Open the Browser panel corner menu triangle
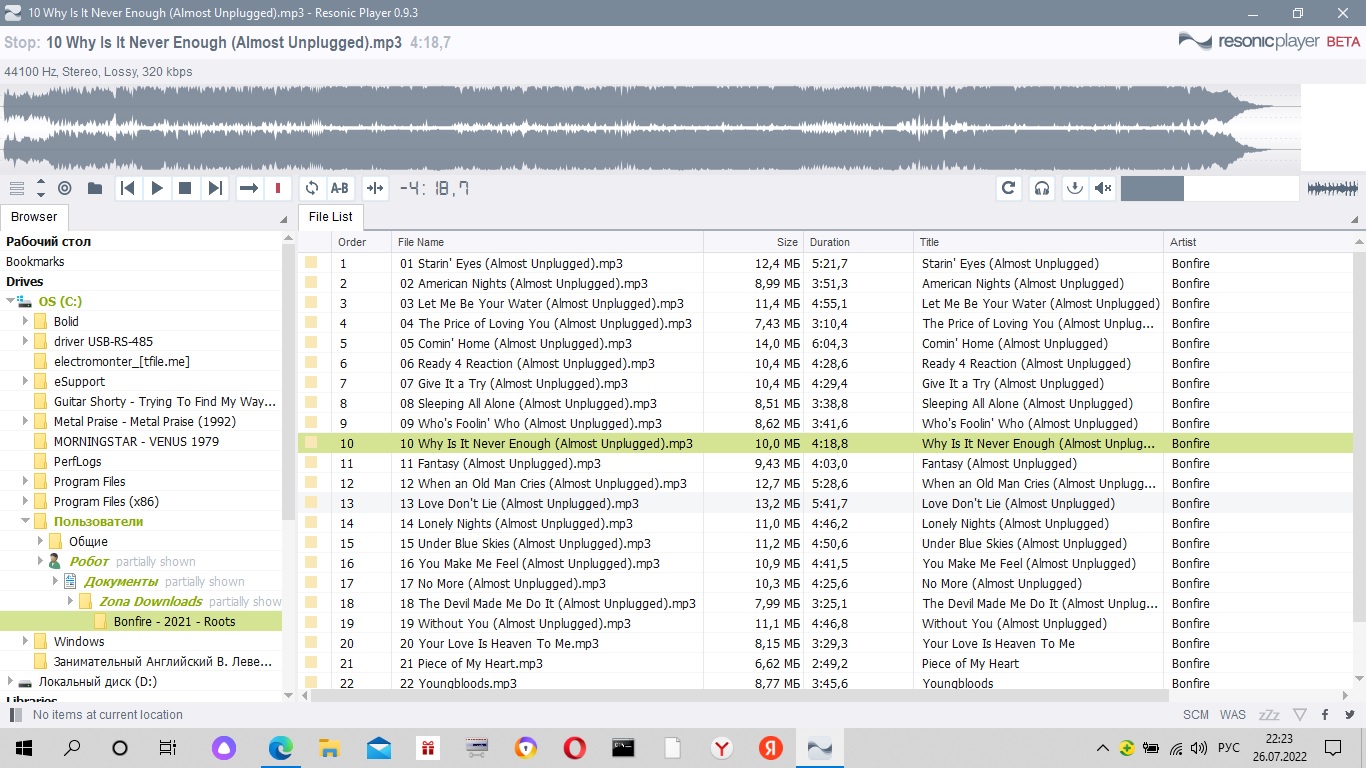Image resolution: width=1366 pixels, height=768 pixels. [284, 220]
